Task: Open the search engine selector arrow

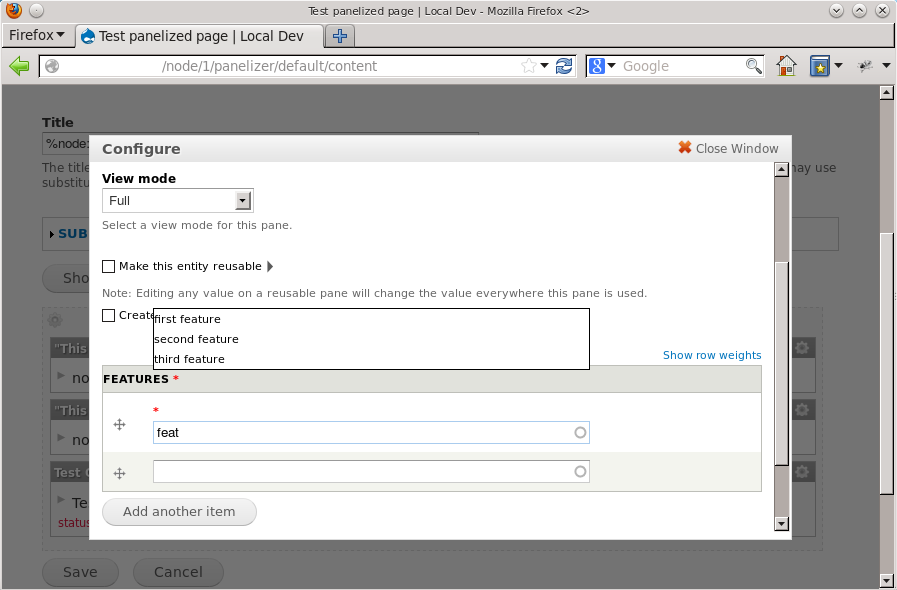Action: [611, 66]
